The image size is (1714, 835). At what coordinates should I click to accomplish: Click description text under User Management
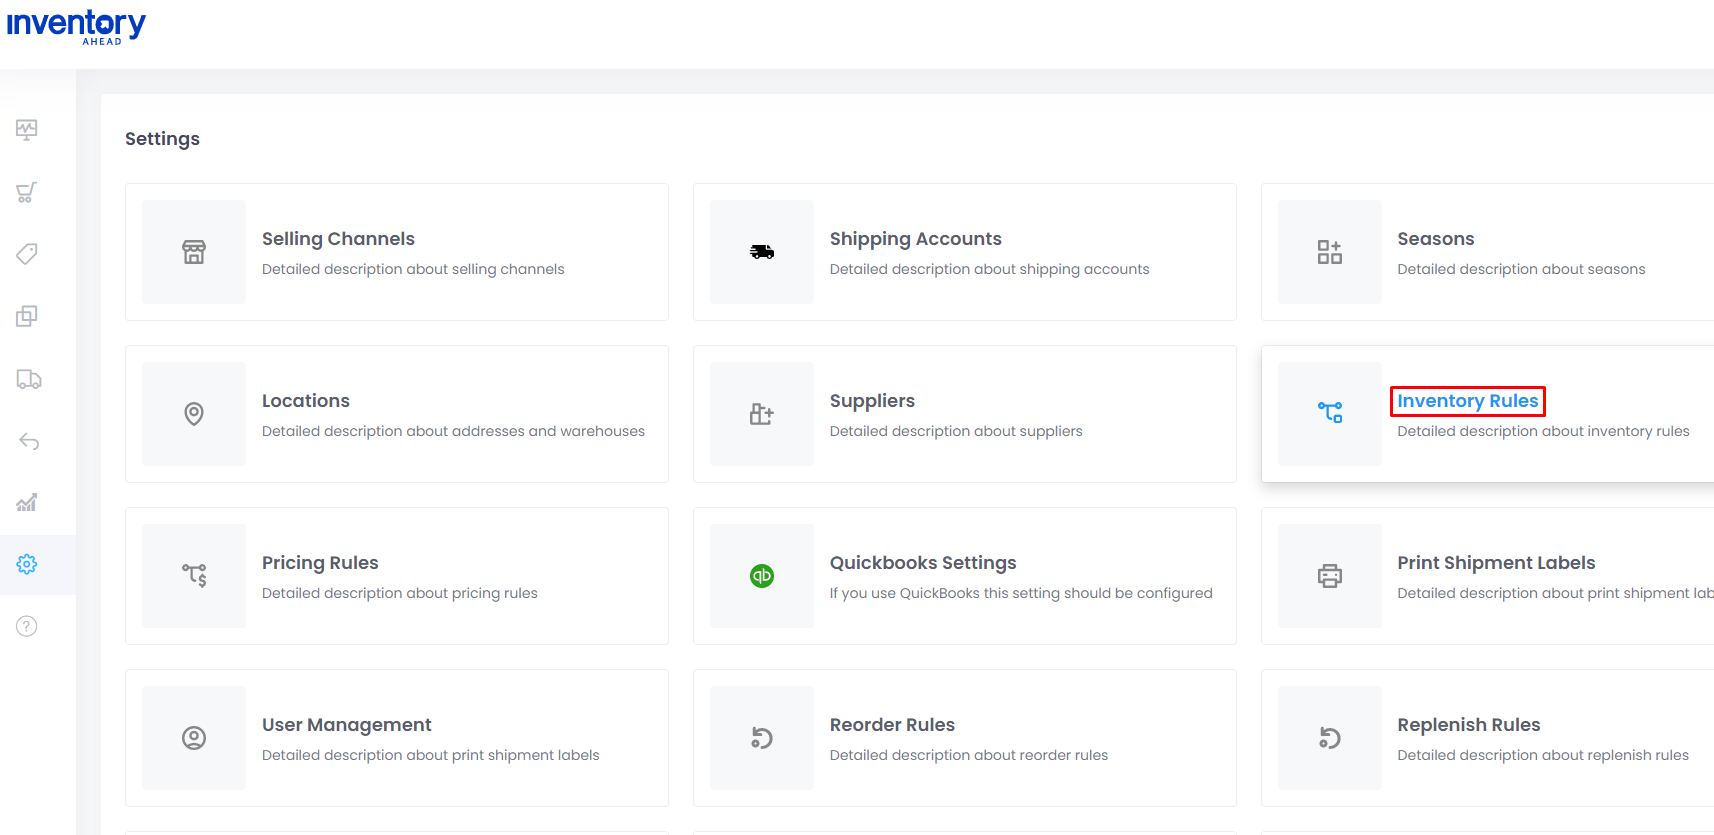pos(431,755)
